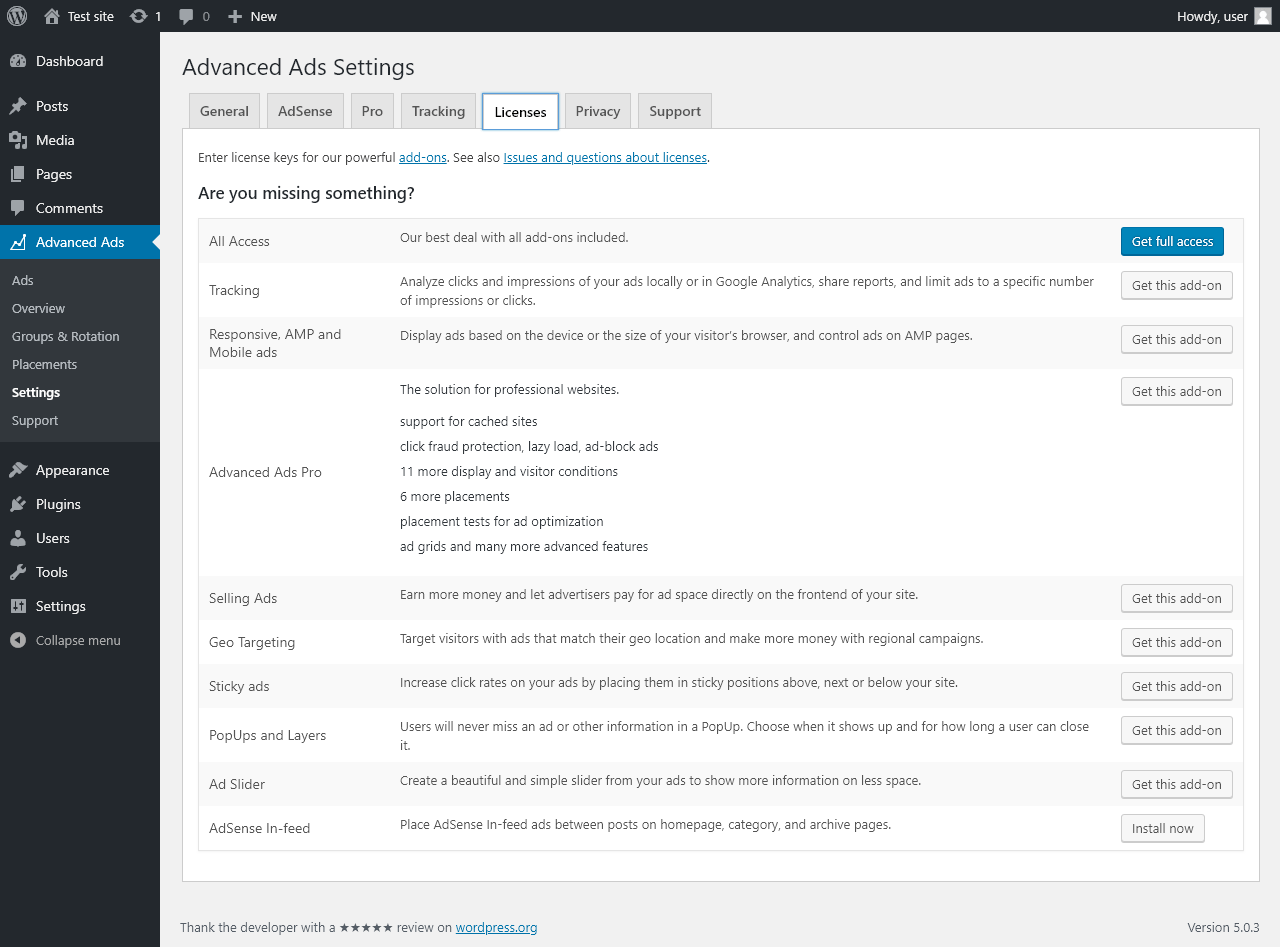The height and width of the screenshot is (947, 1280).
Task: Get the Advanced Ads Pro add-on
Action: click(1177, 391)
